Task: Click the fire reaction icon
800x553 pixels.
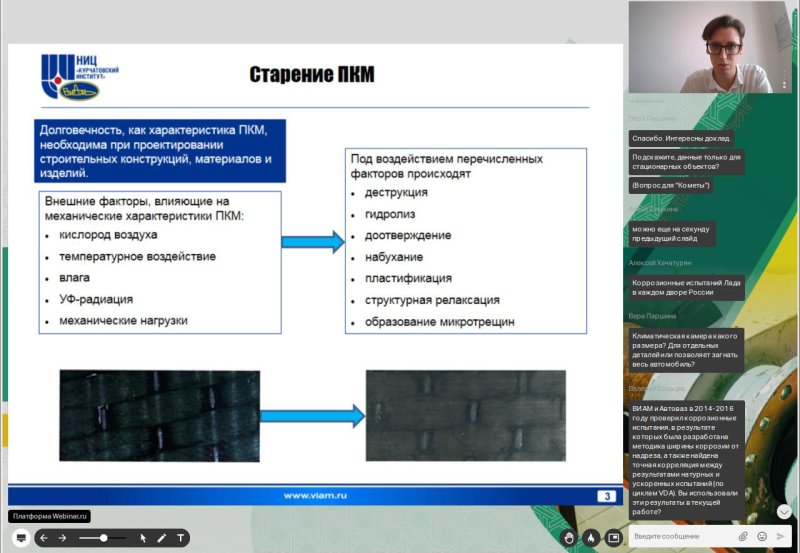Action: pyautogui.click(x=591, y=537)
